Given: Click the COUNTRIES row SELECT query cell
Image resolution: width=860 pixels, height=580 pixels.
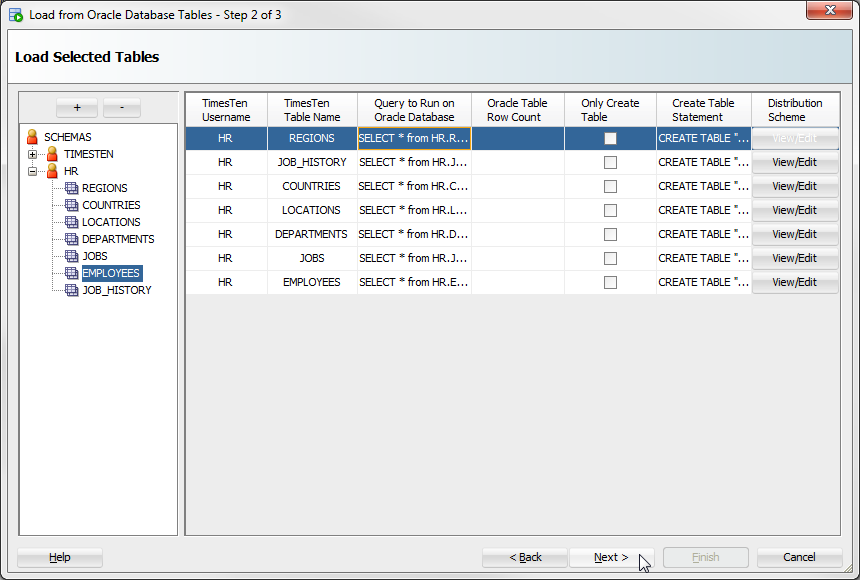Looking at the screenshot, I should [x=414, y=187].
